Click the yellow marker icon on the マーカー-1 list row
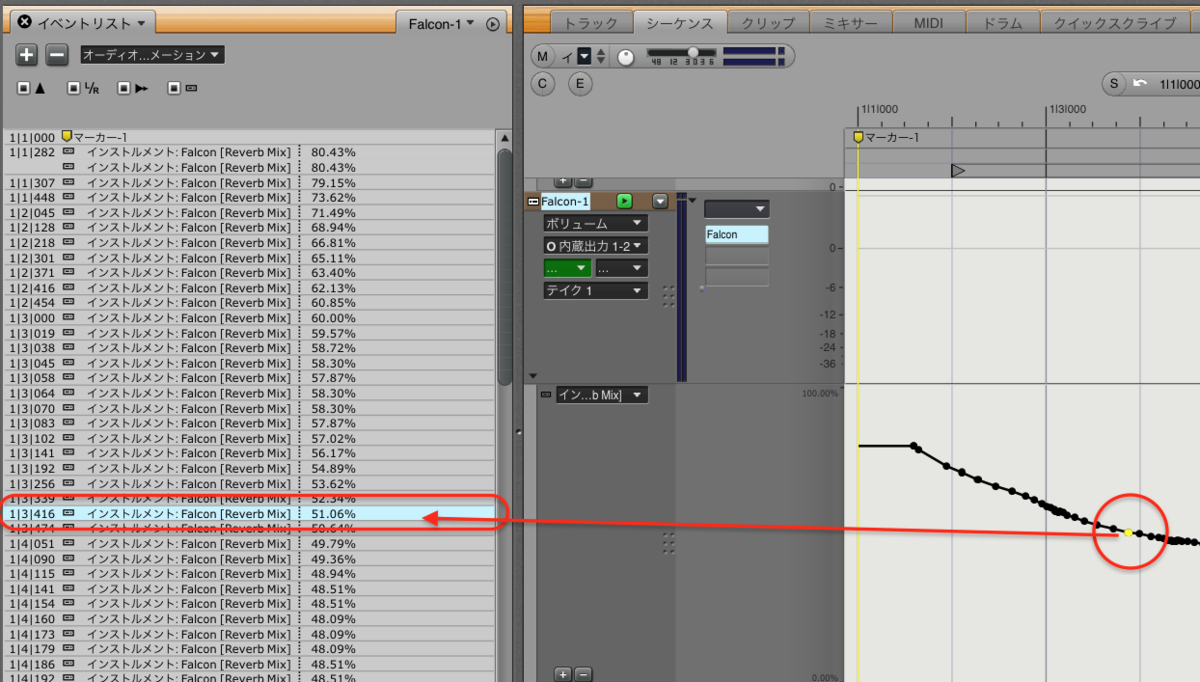The height and width of the screenshot is (682, 1200). click(x=67, y=136)
